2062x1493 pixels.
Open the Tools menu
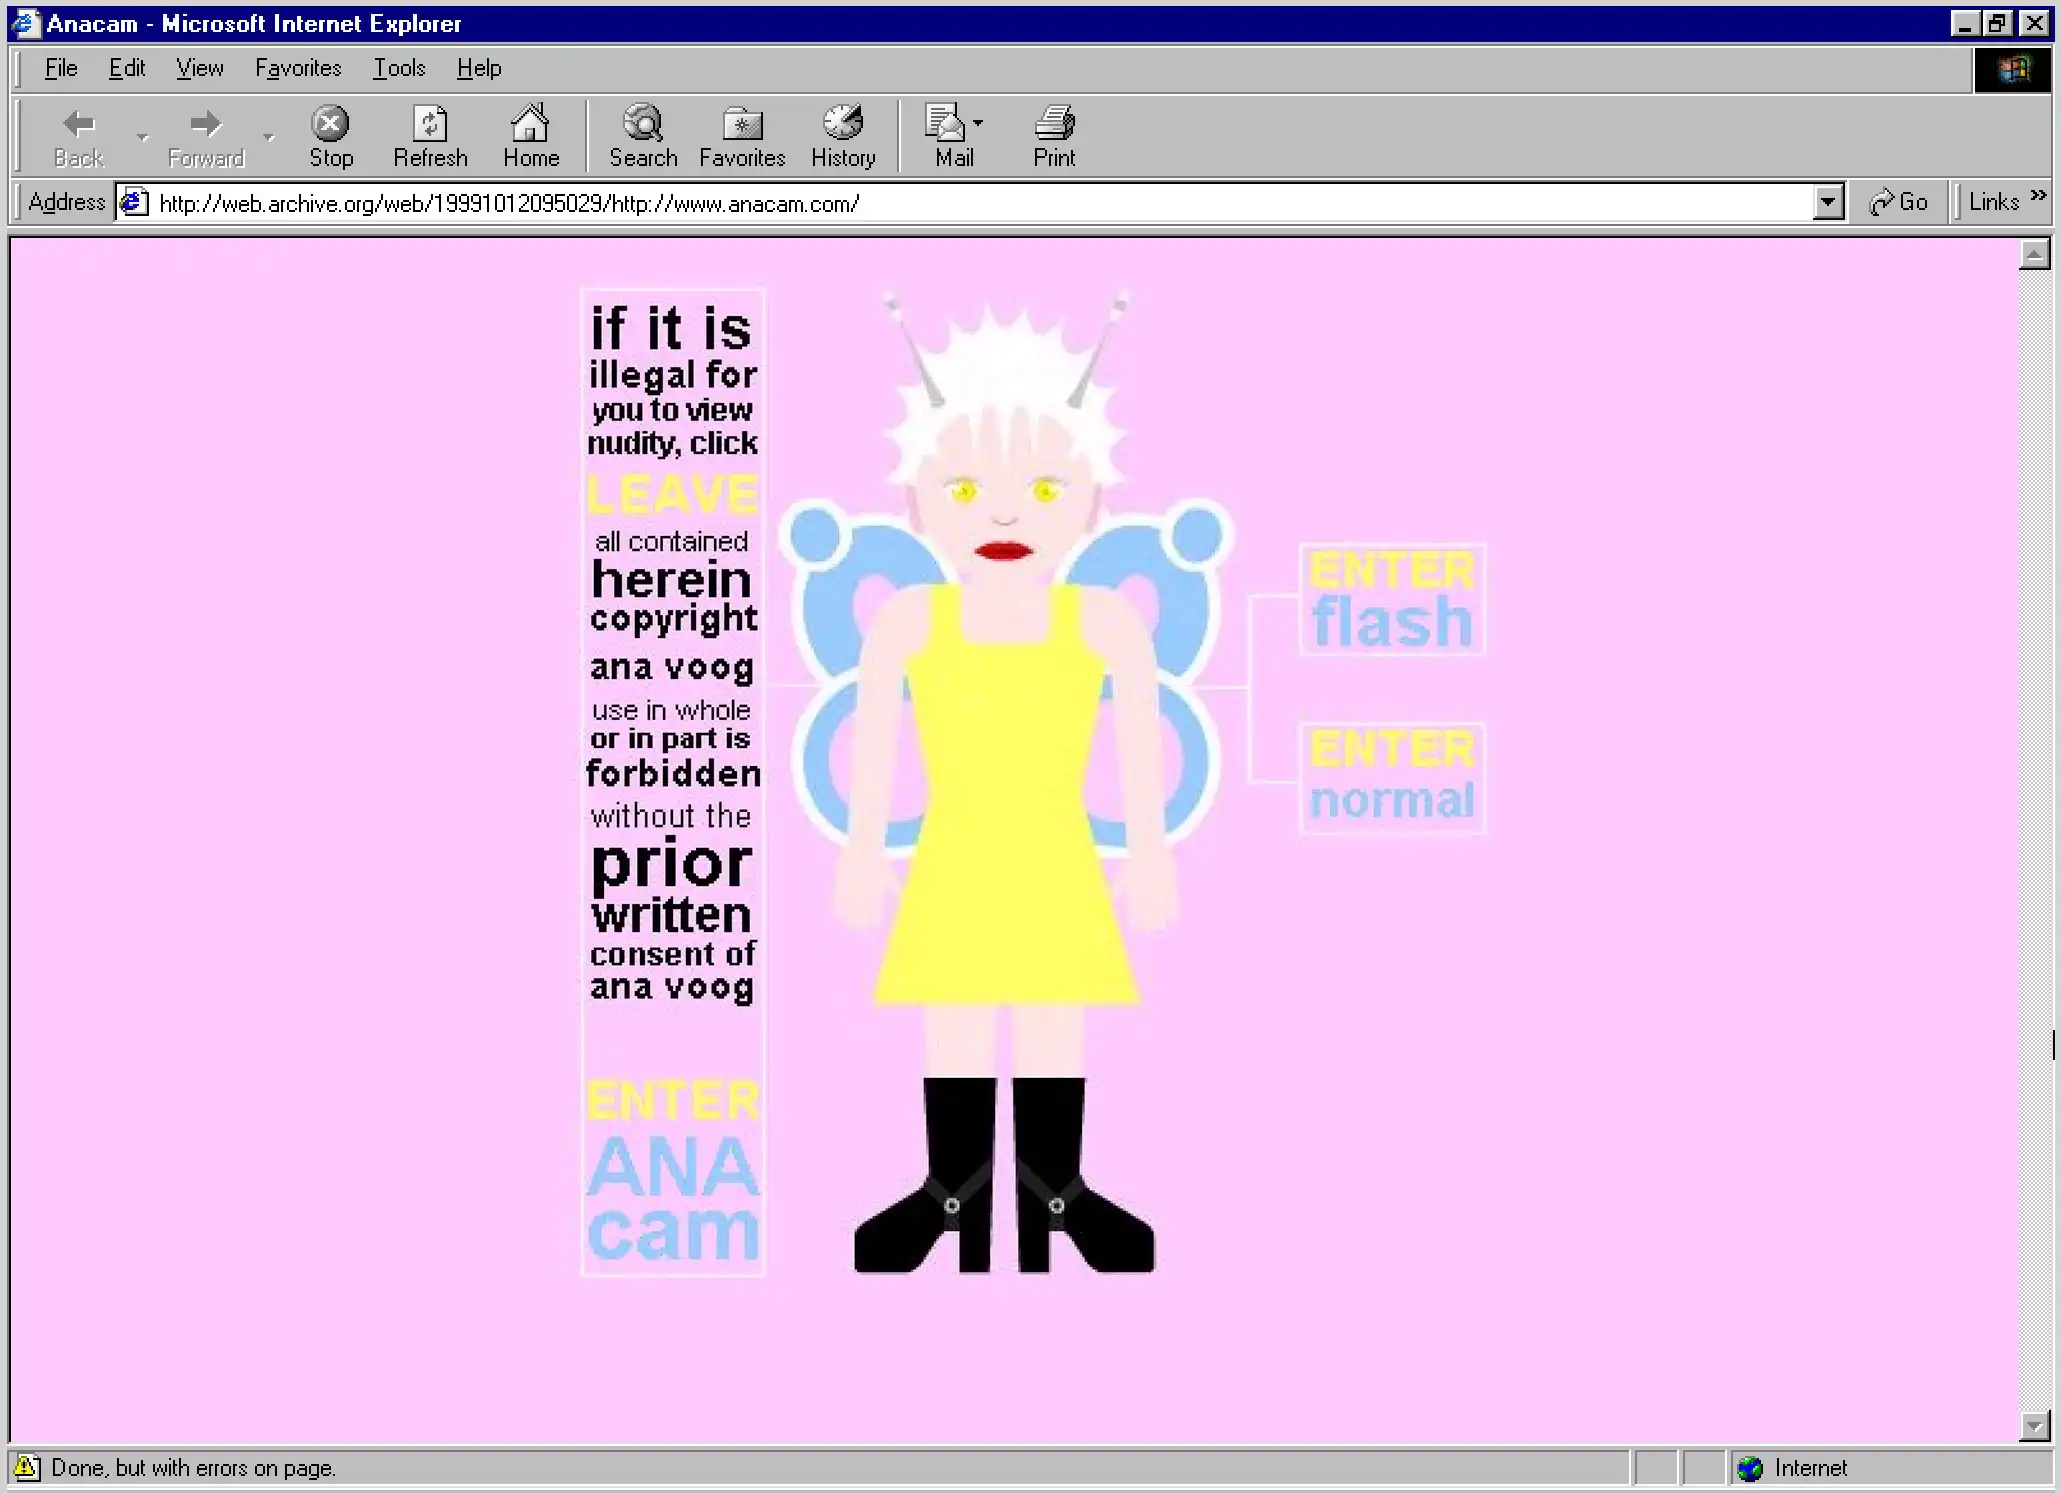[398, 67]
